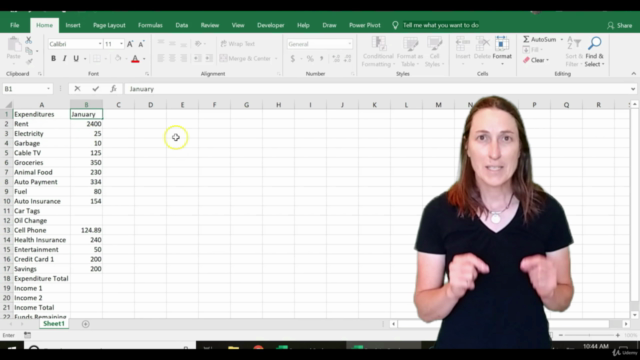Screen dimensions: 640x360
Task: Click the Clear eraser button
Action: point(536,60)
